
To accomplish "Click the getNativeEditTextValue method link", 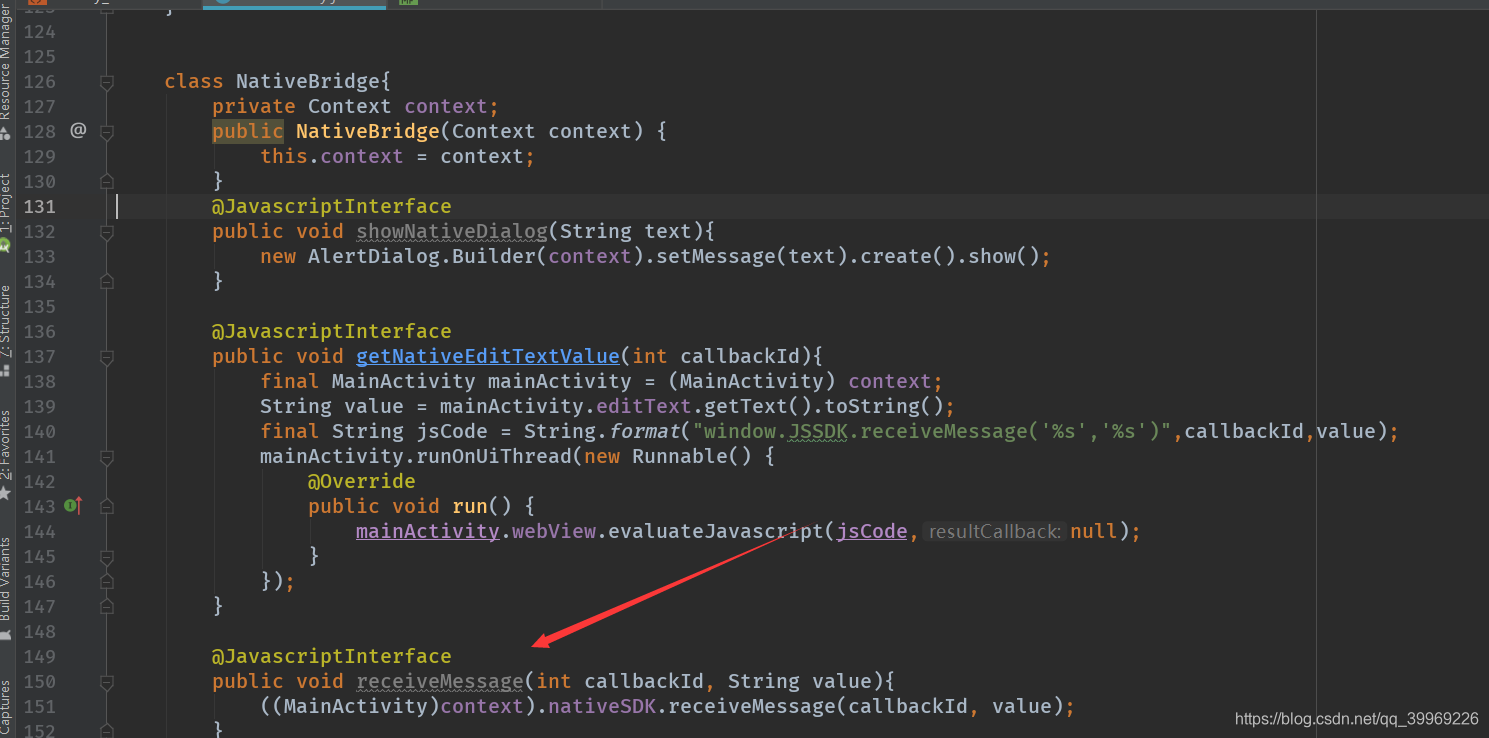I will pos(488,356).
